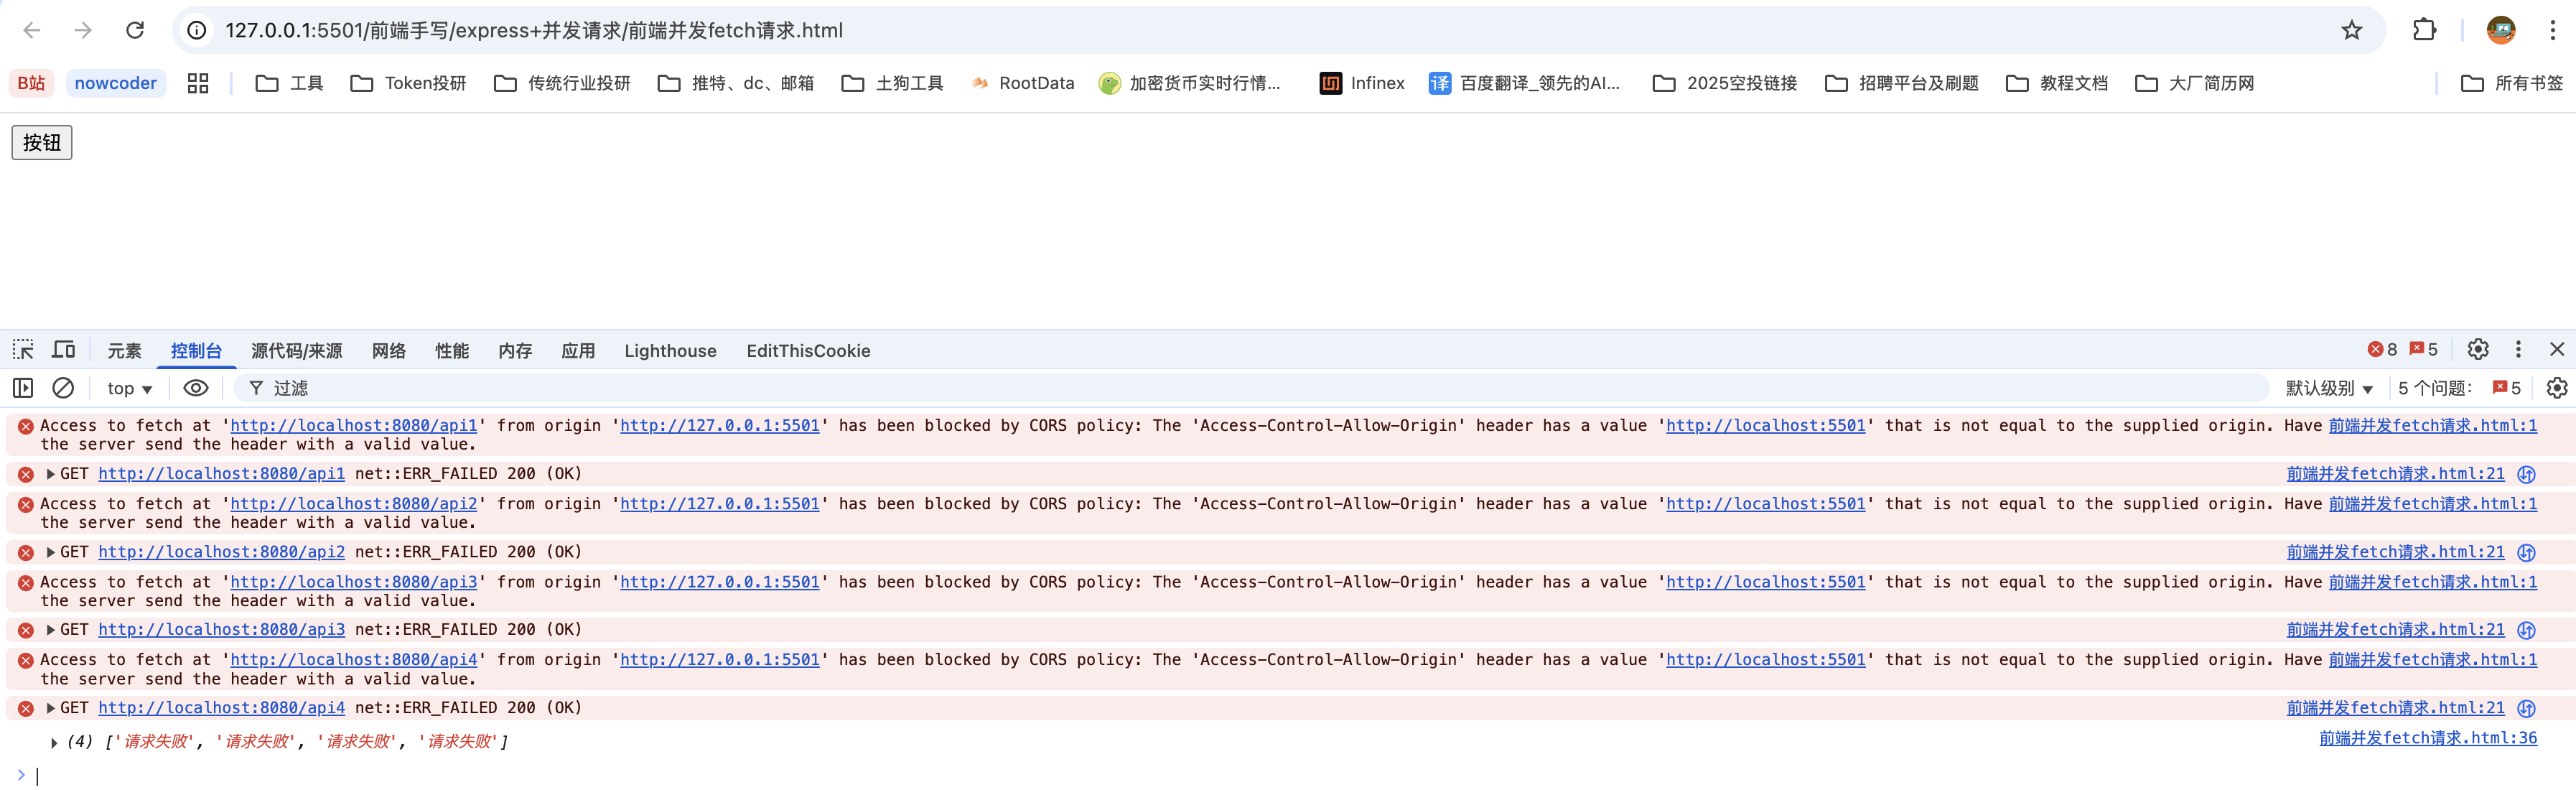Open the 应用 tab

point(578,350)
